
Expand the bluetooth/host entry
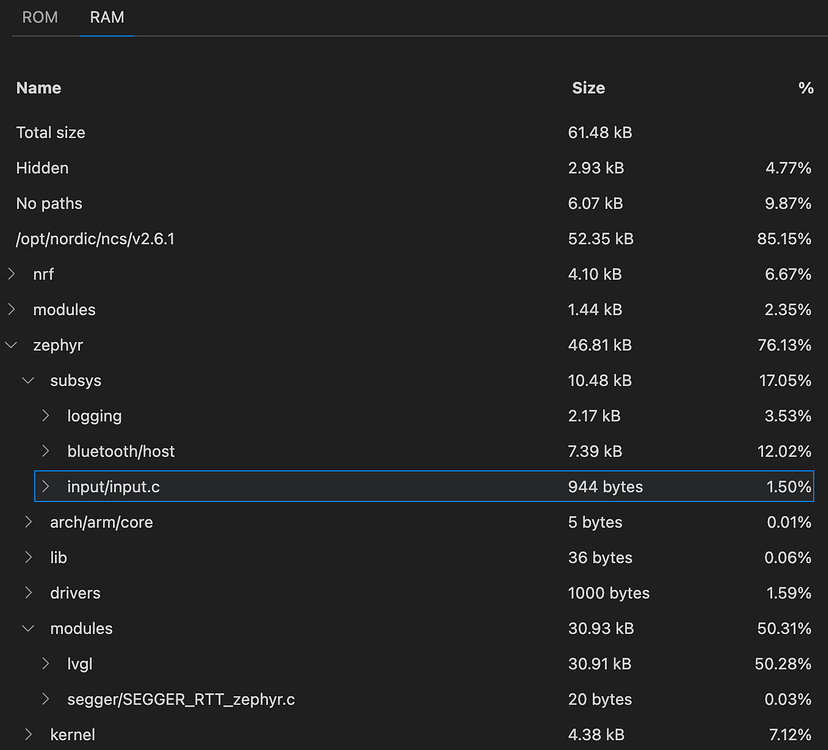tap(45, 451)
